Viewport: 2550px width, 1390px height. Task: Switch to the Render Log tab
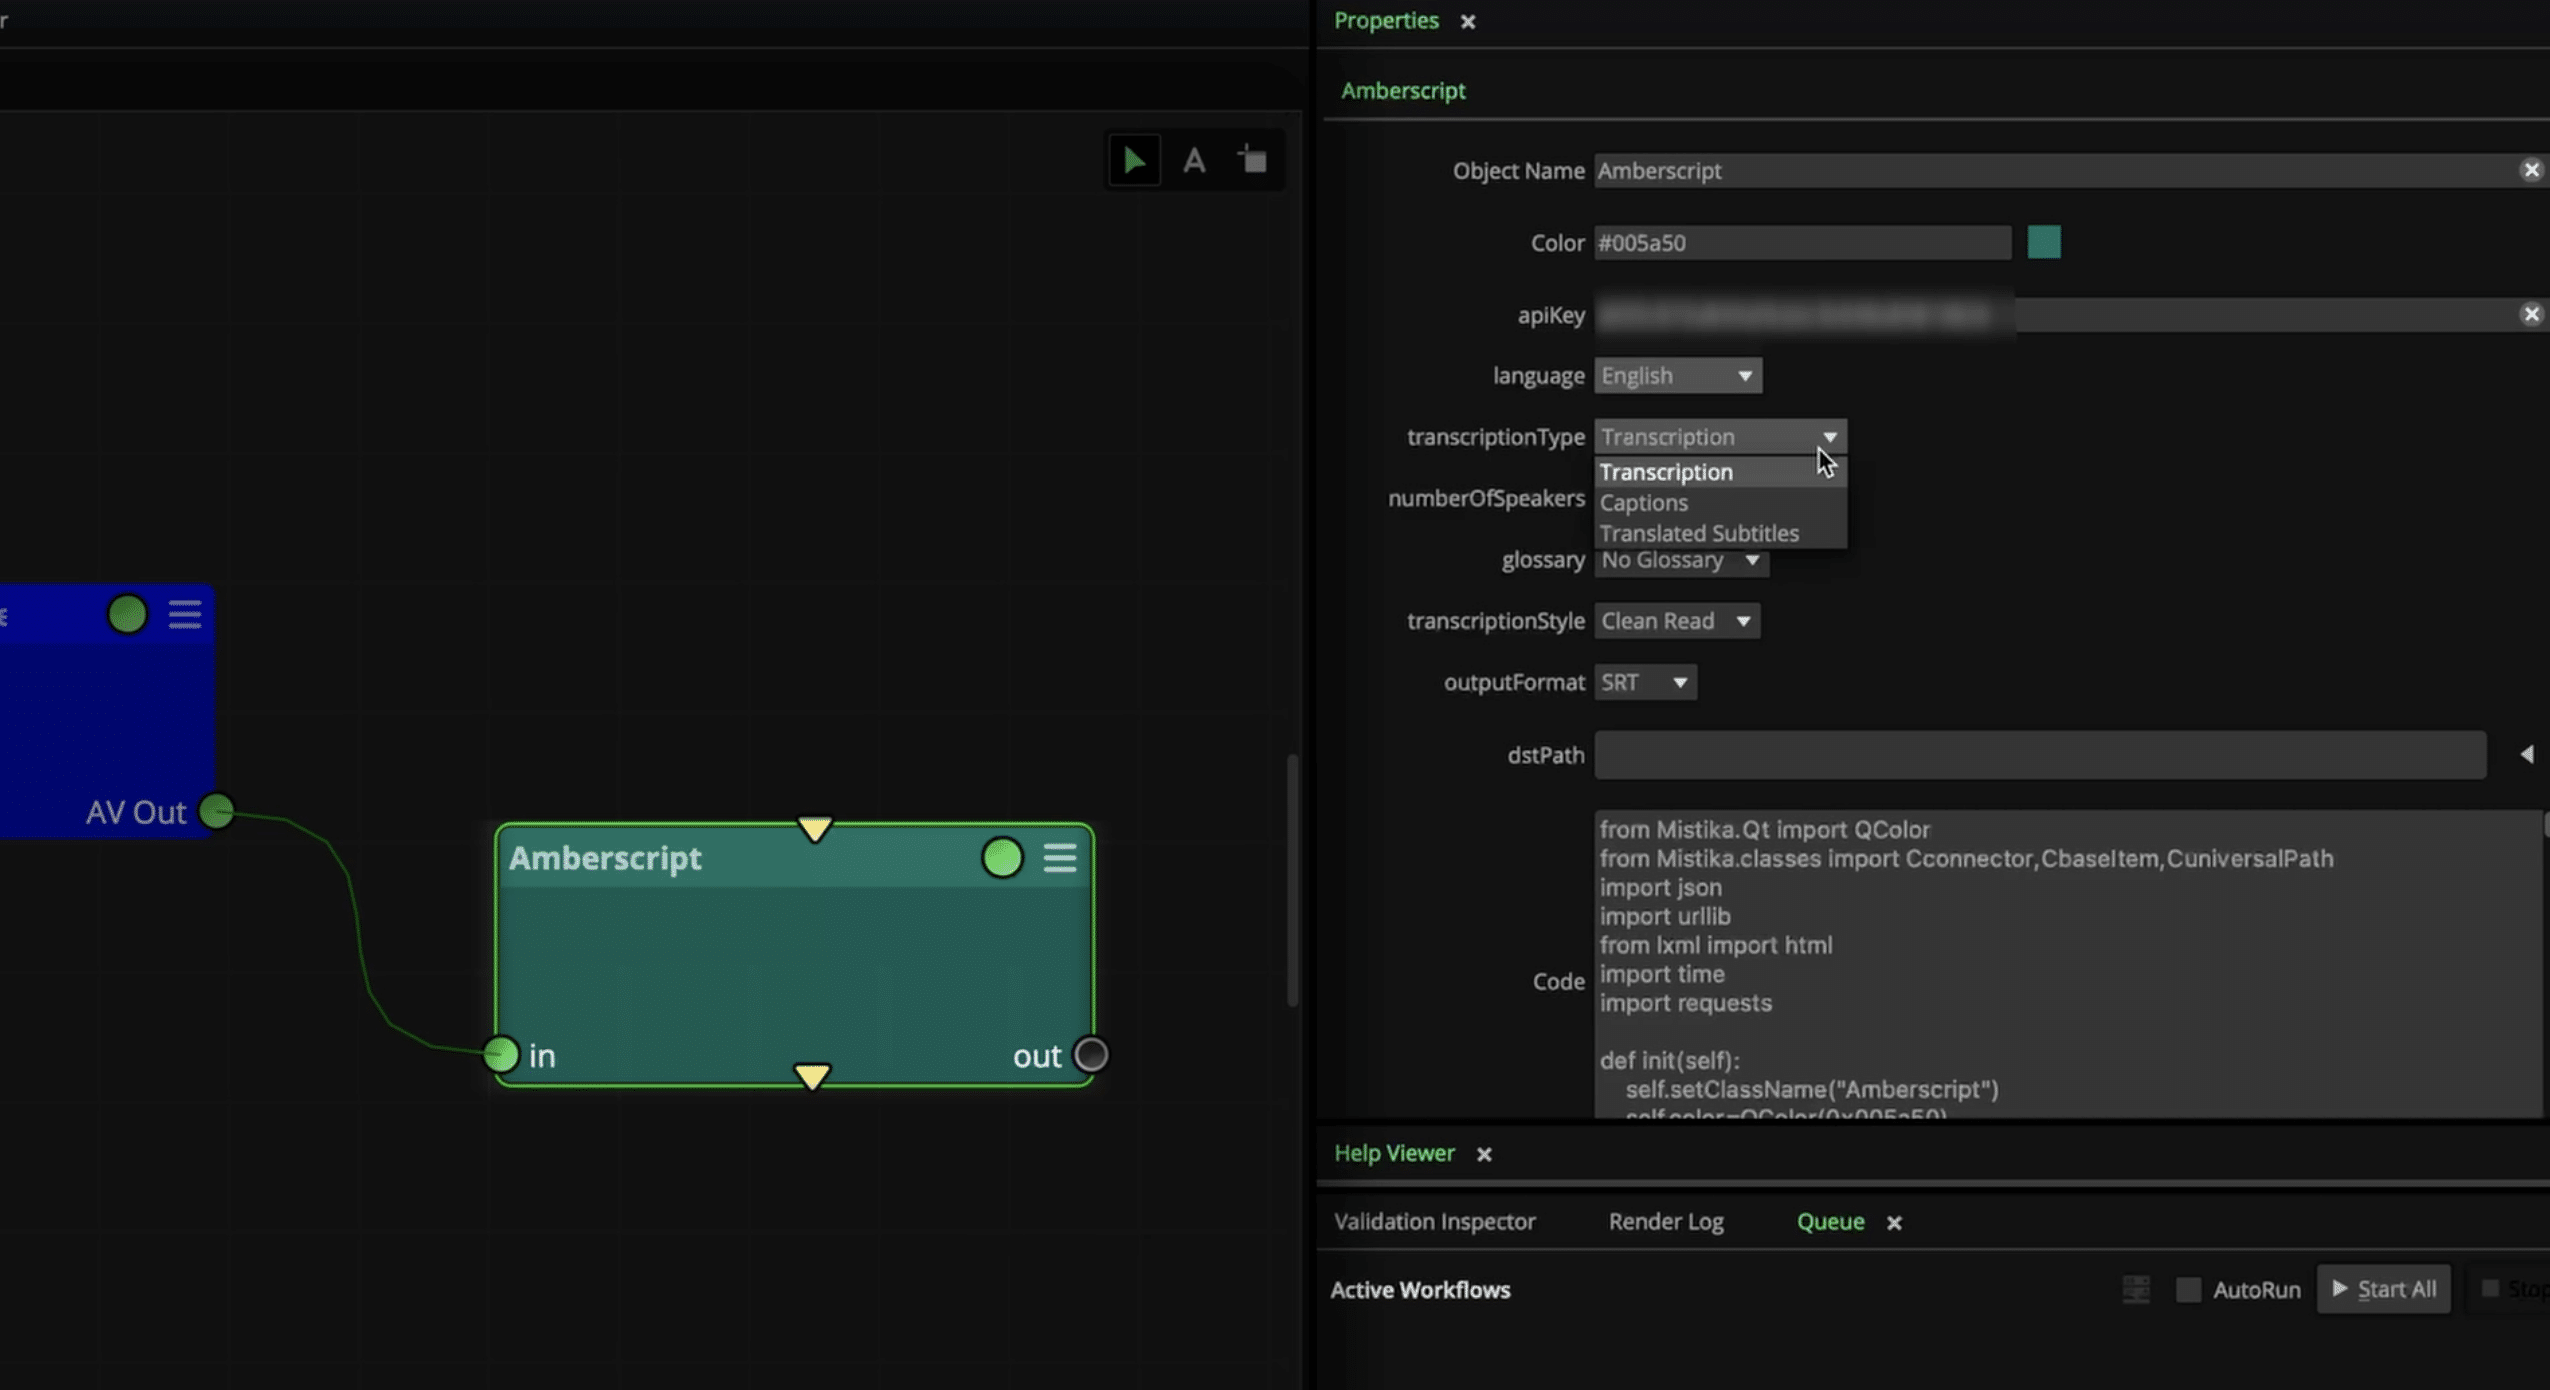(1665, 1221)
